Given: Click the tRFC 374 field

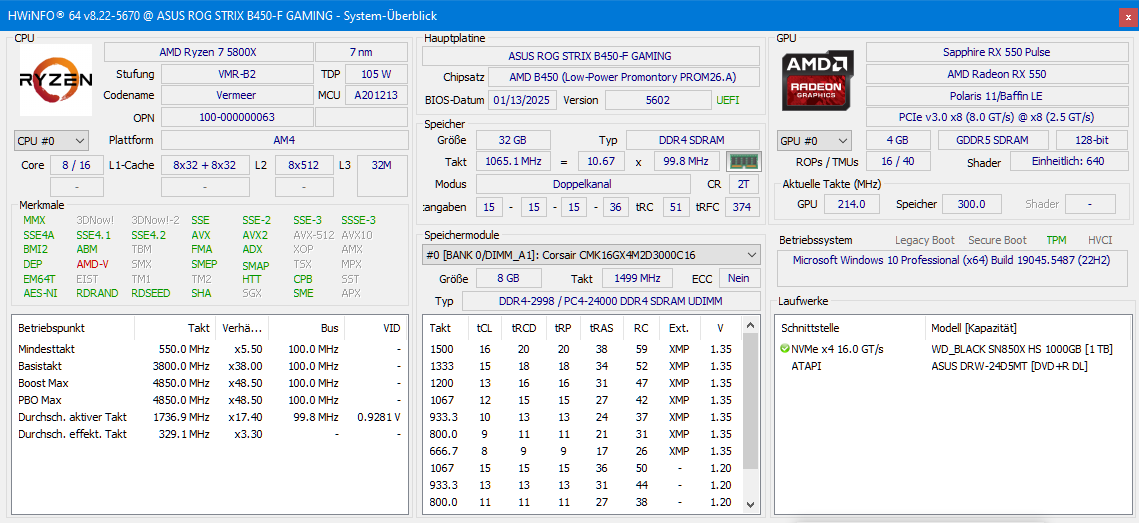Looking at the screenshot, I should [x=742, y=207].
